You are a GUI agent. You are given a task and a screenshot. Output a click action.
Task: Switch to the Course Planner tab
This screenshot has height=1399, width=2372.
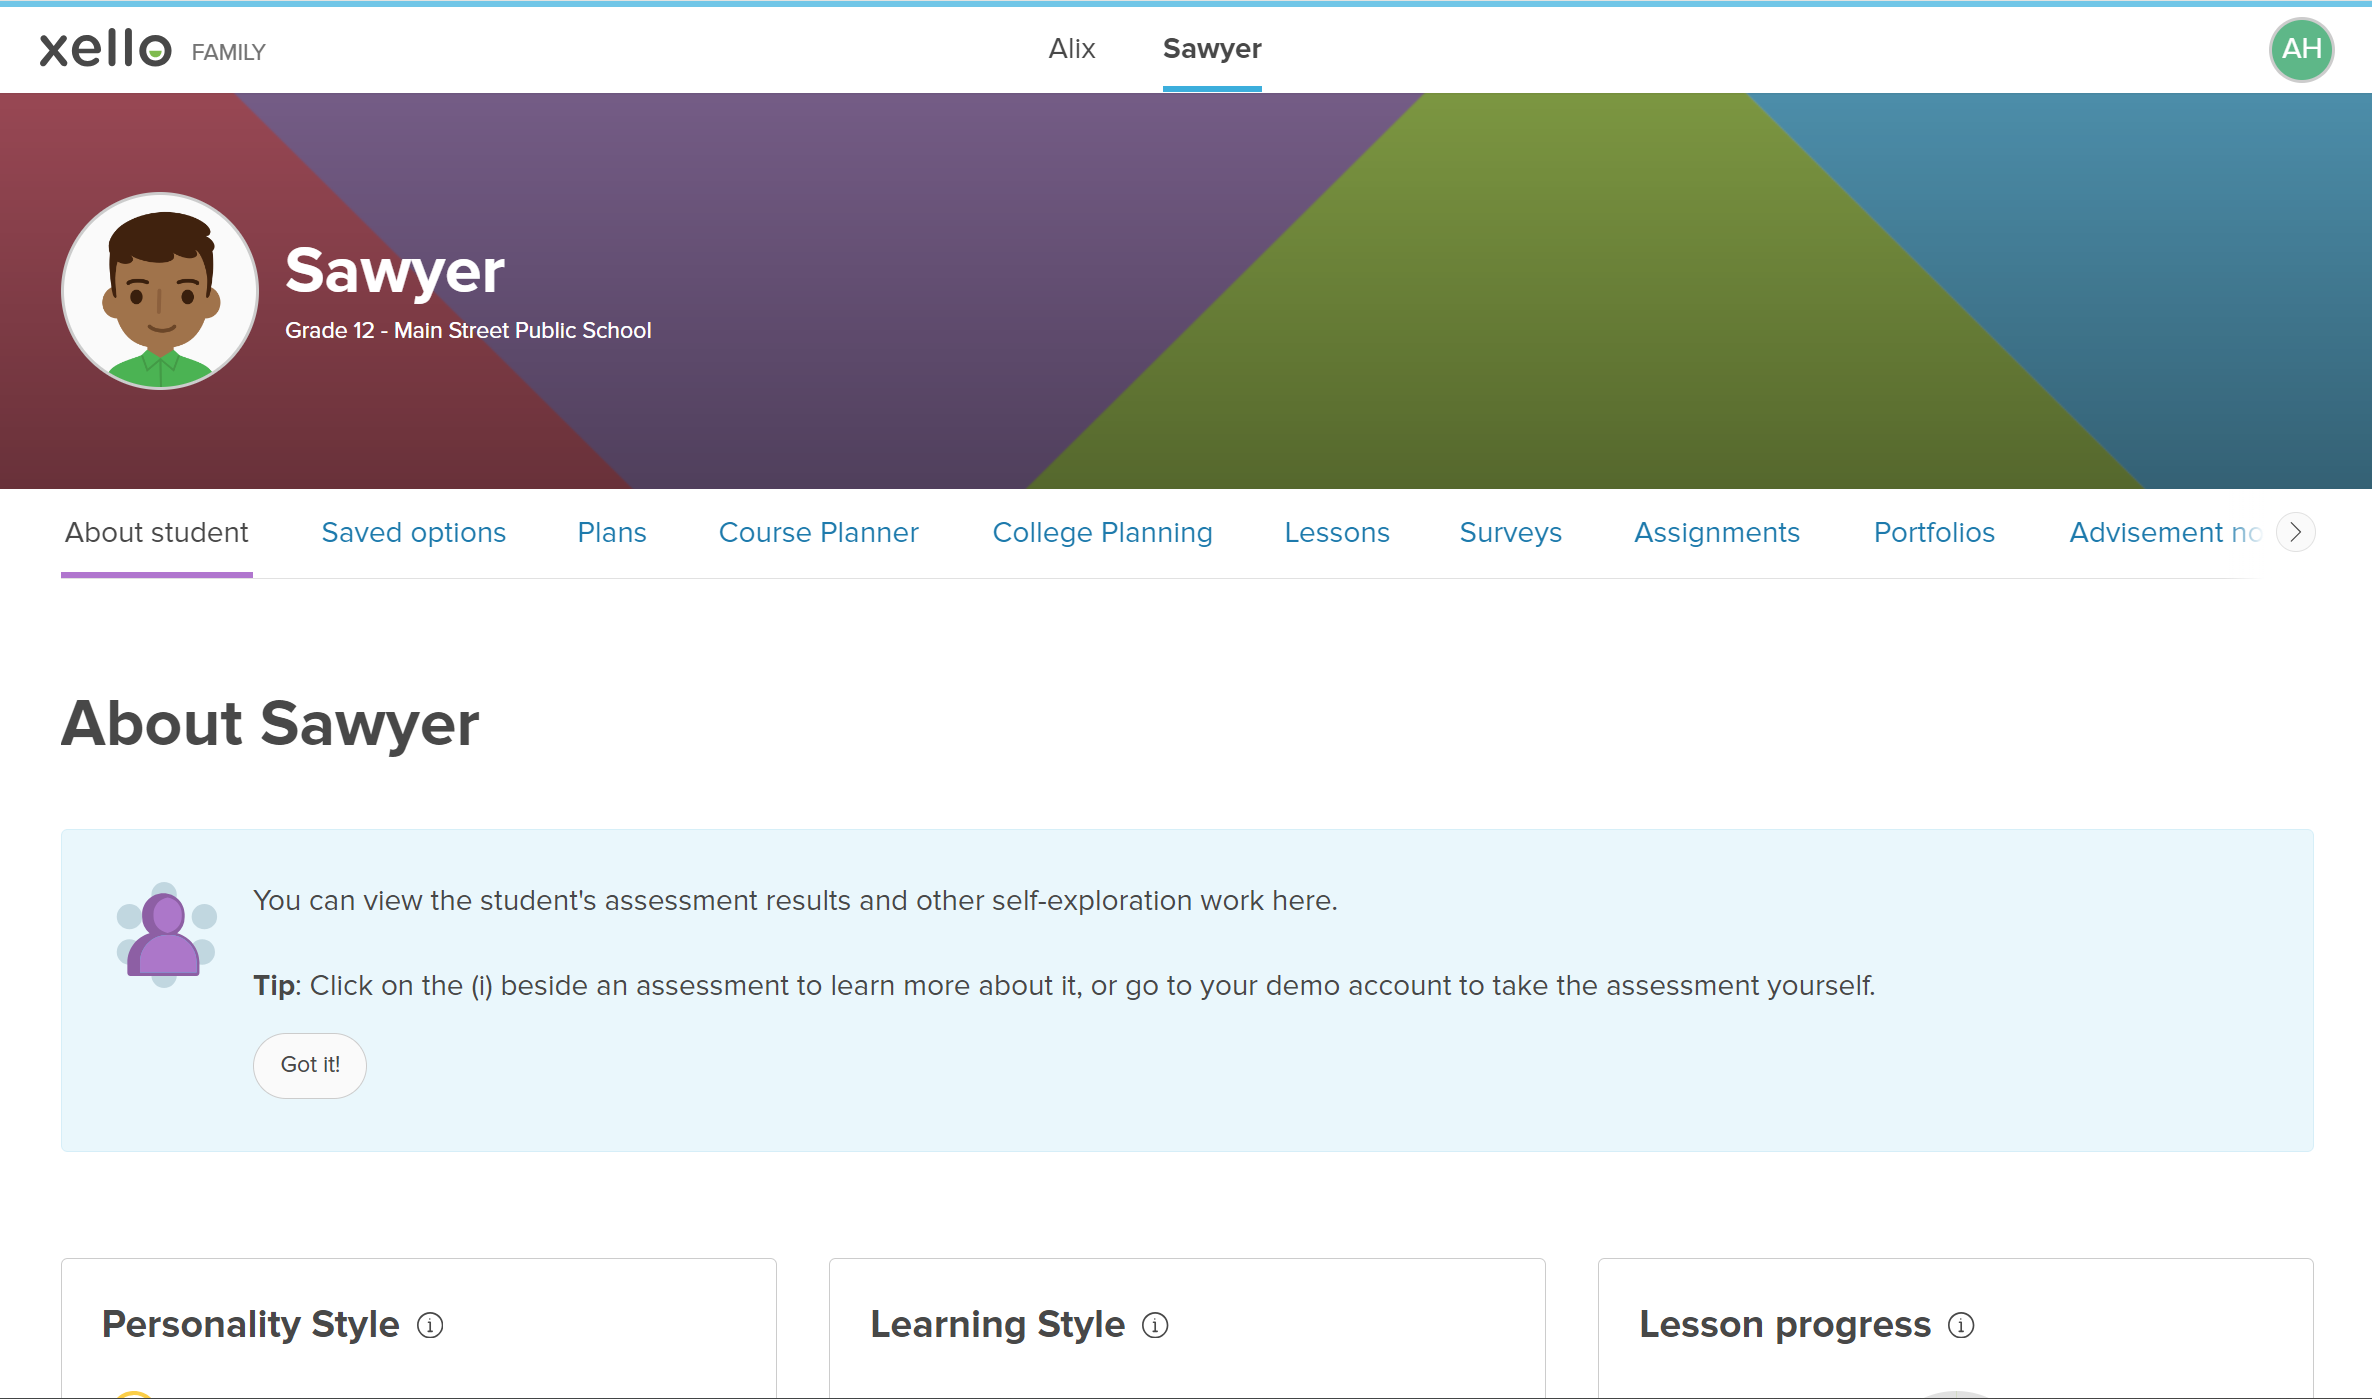(819, 532)
